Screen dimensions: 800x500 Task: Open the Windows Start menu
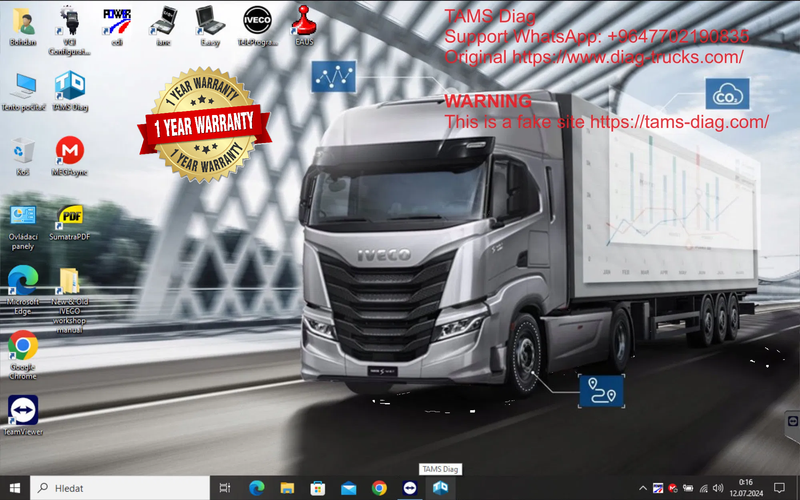(14, 488)
